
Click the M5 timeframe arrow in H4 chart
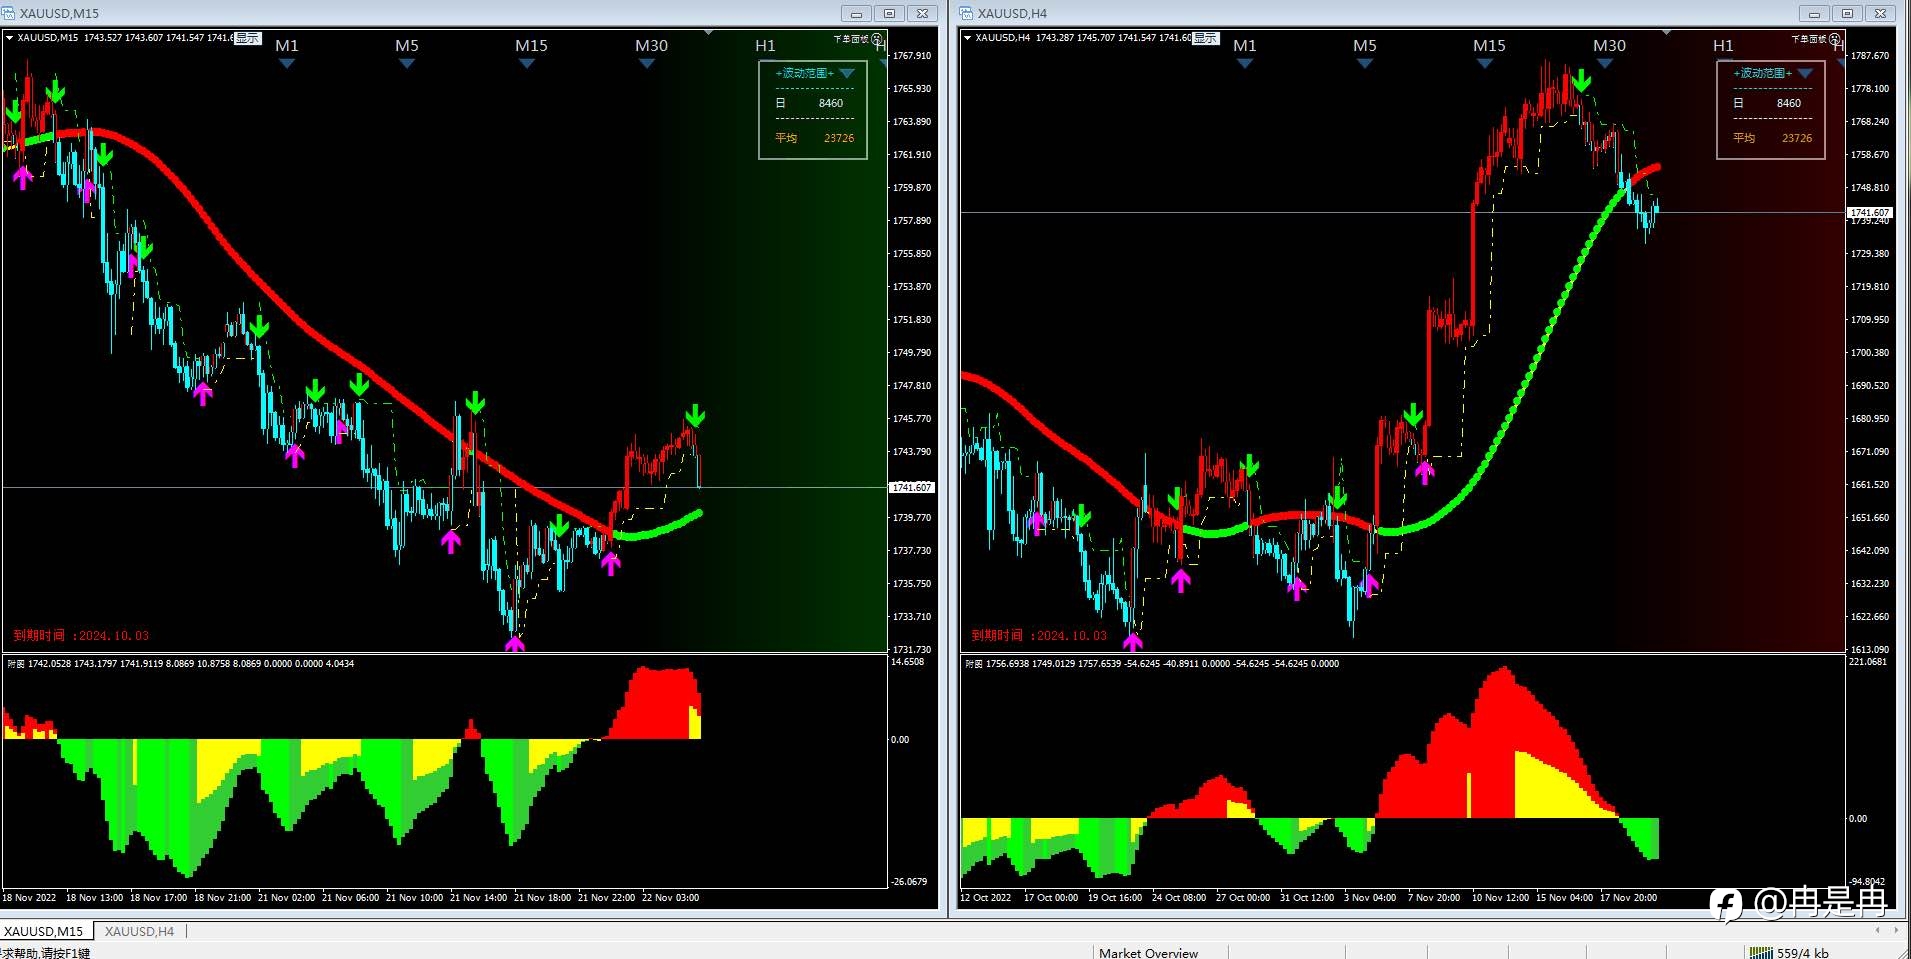point(1365,63)
